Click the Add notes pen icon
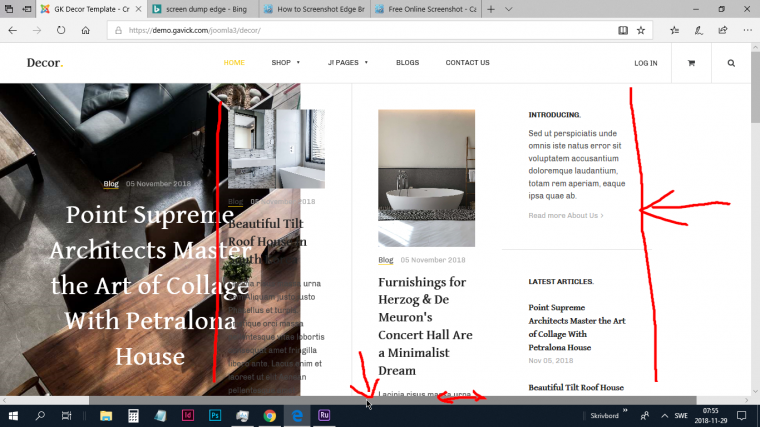Image resolution: width=760 pixels, height=427 pixels. 698,30
